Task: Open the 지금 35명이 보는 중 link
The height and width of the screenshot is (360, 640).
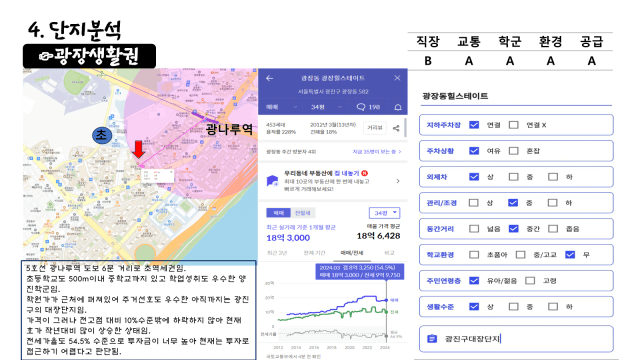Action: pos(377,151)
